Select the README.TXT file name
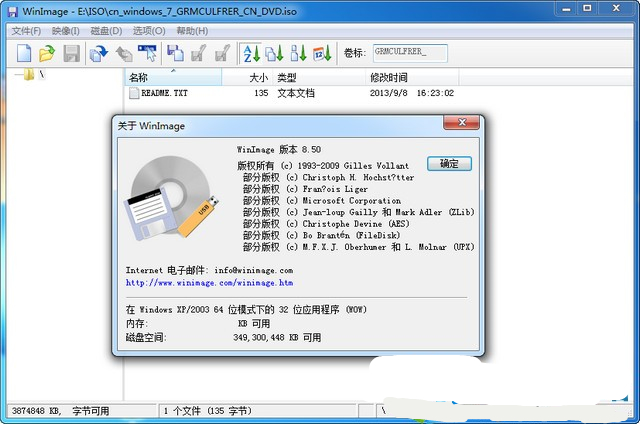640x424 pixels. point(164,93)
